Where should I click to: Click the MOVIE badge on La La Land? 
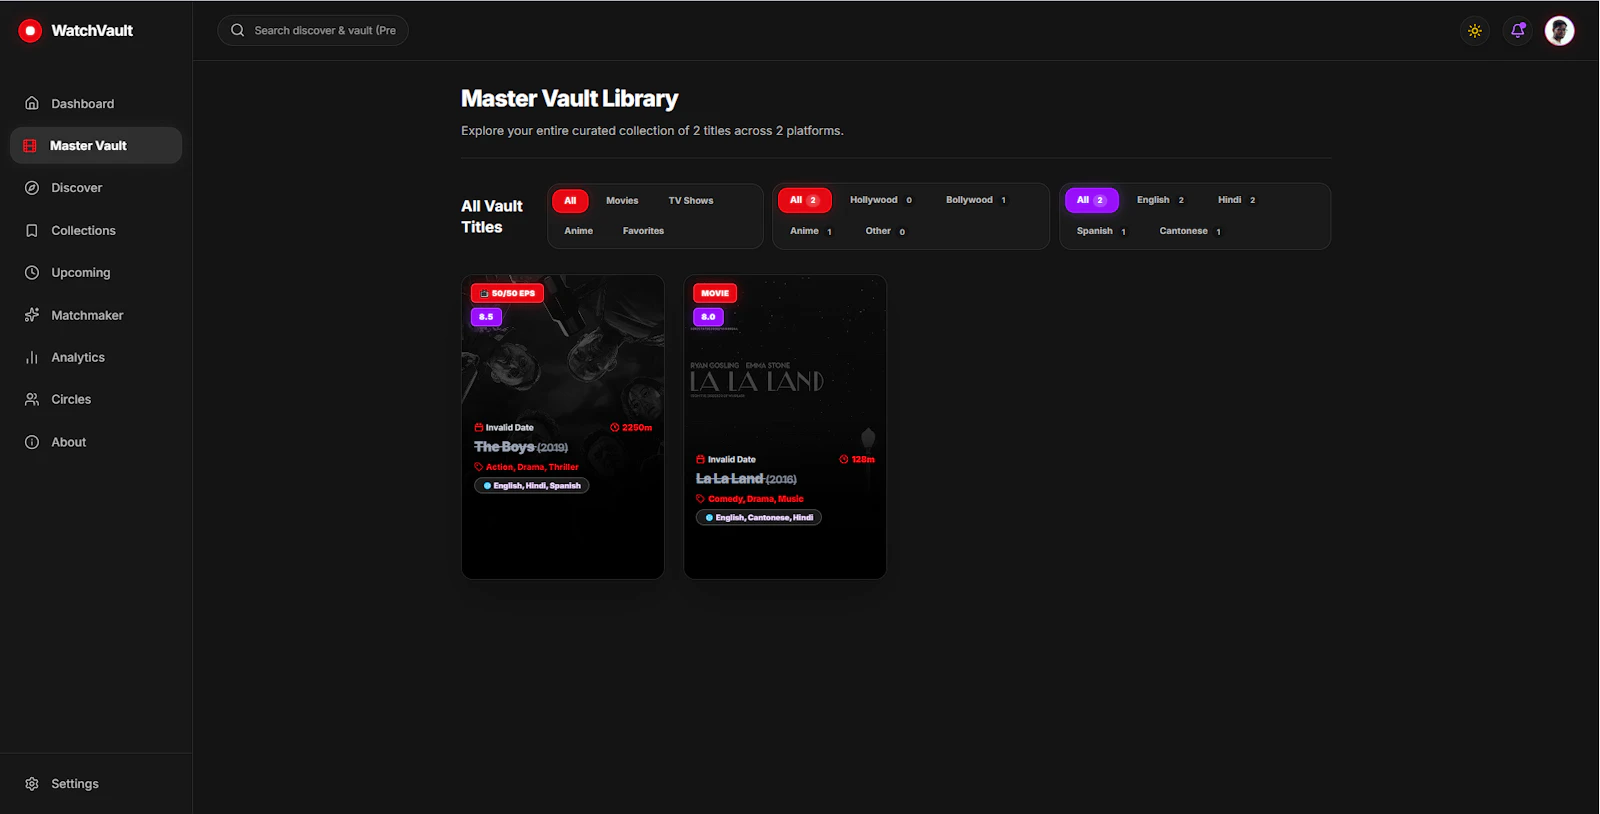tap(715, 293)
